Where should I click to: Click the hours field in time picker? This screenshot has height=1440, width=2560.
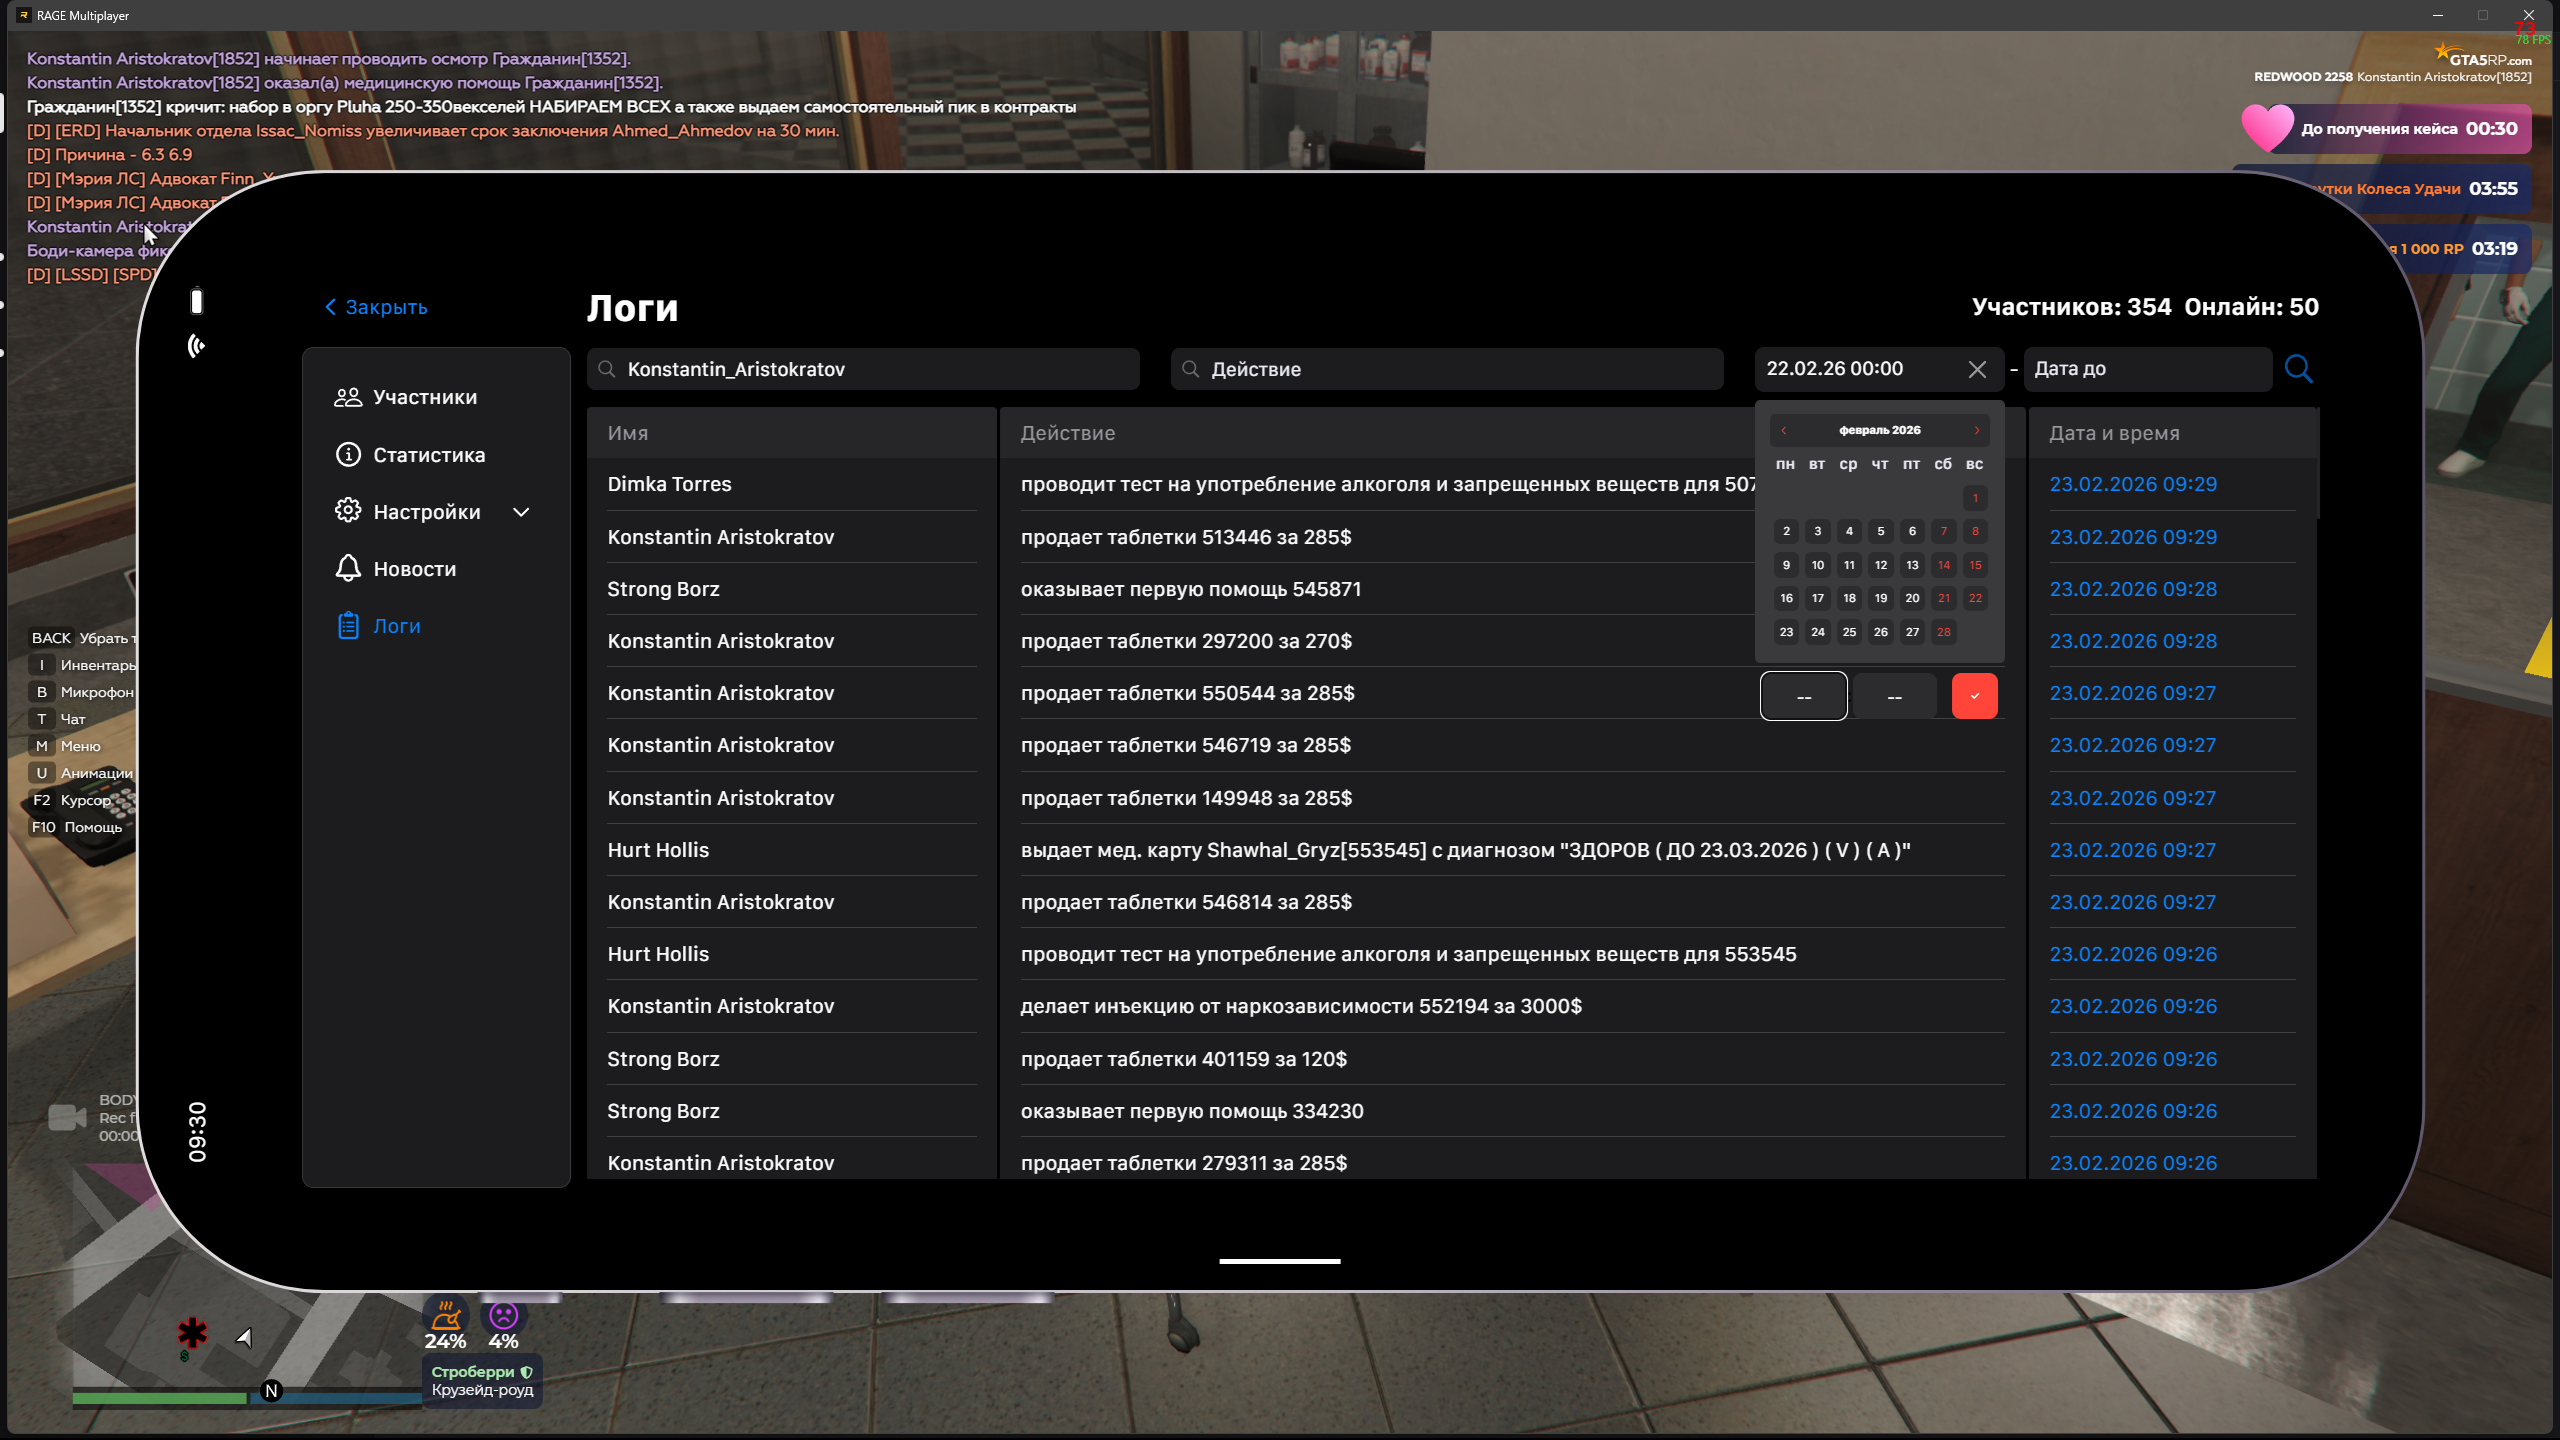[1803, 696]
